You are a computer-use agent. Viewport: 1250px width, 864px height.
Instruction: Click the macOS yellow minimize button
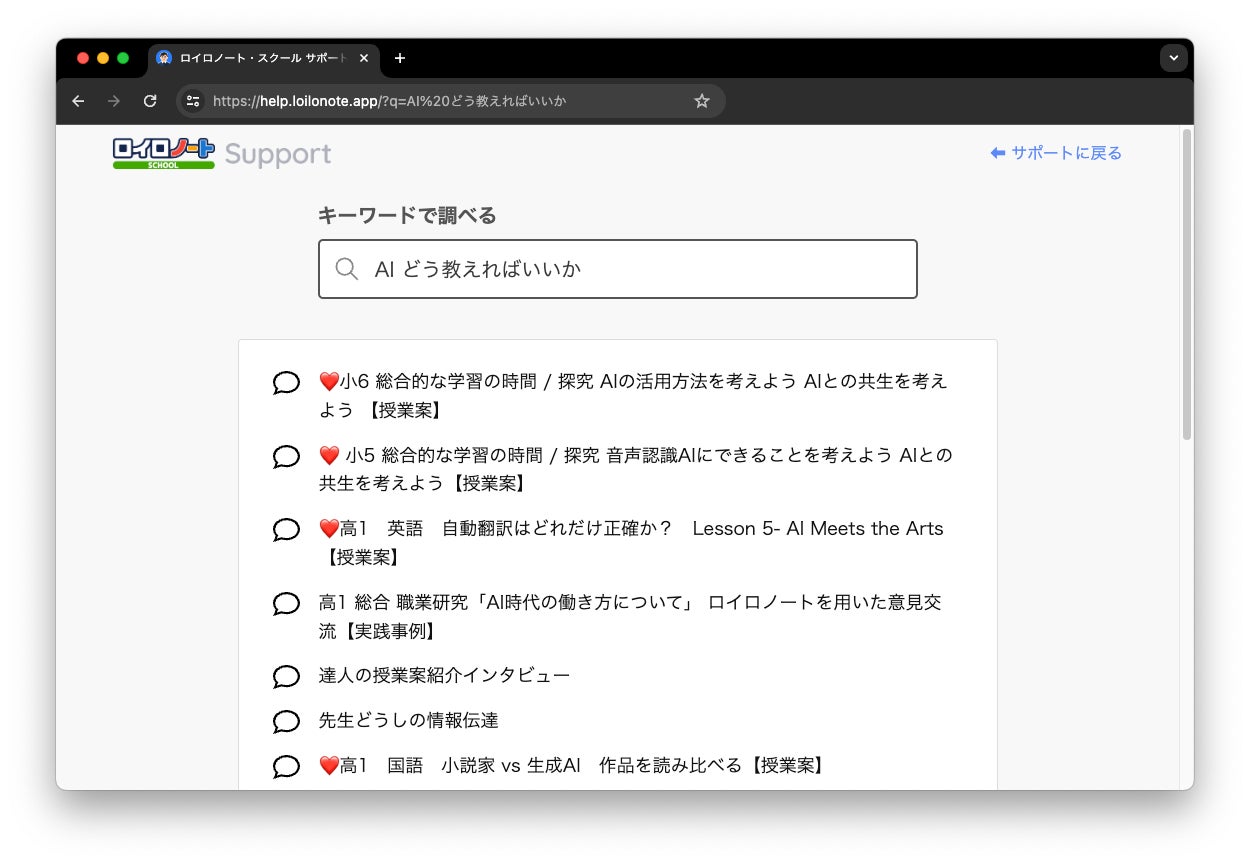point(103,58)
